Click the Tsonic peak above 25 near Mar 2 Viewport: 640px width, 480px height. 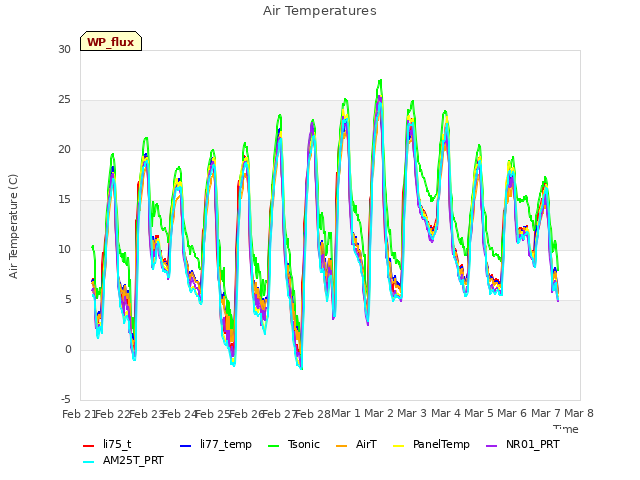[380, 80]
